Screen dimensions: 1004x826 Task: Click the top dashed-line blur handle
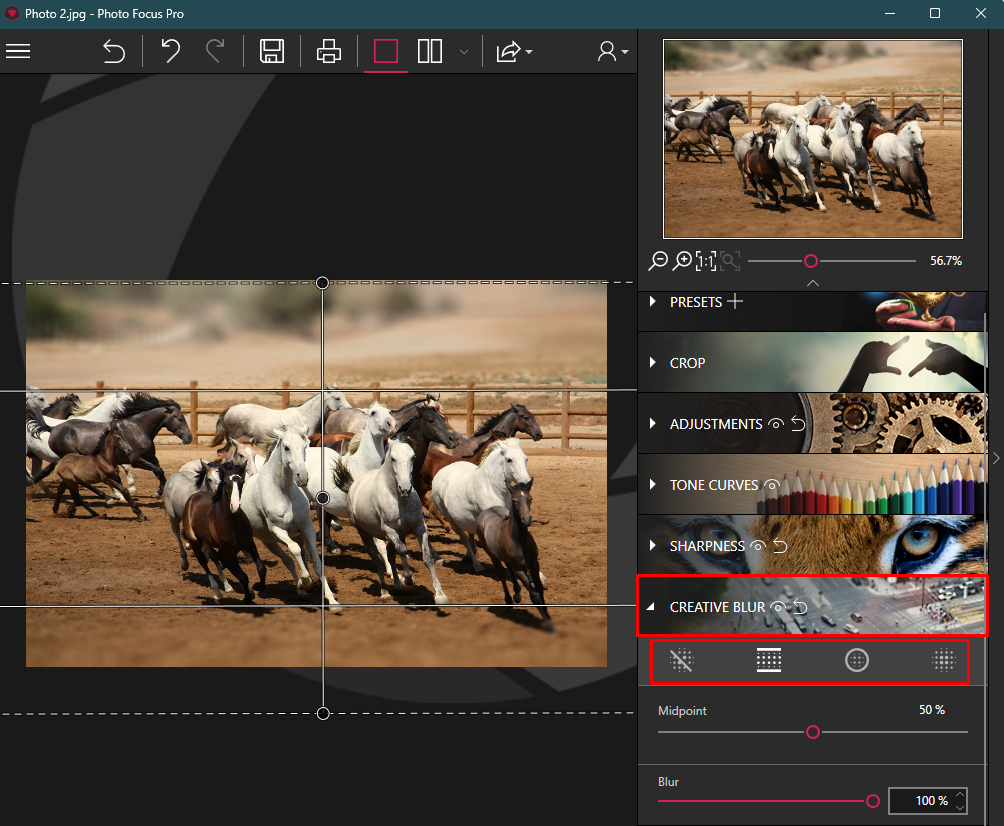point(323,282)
